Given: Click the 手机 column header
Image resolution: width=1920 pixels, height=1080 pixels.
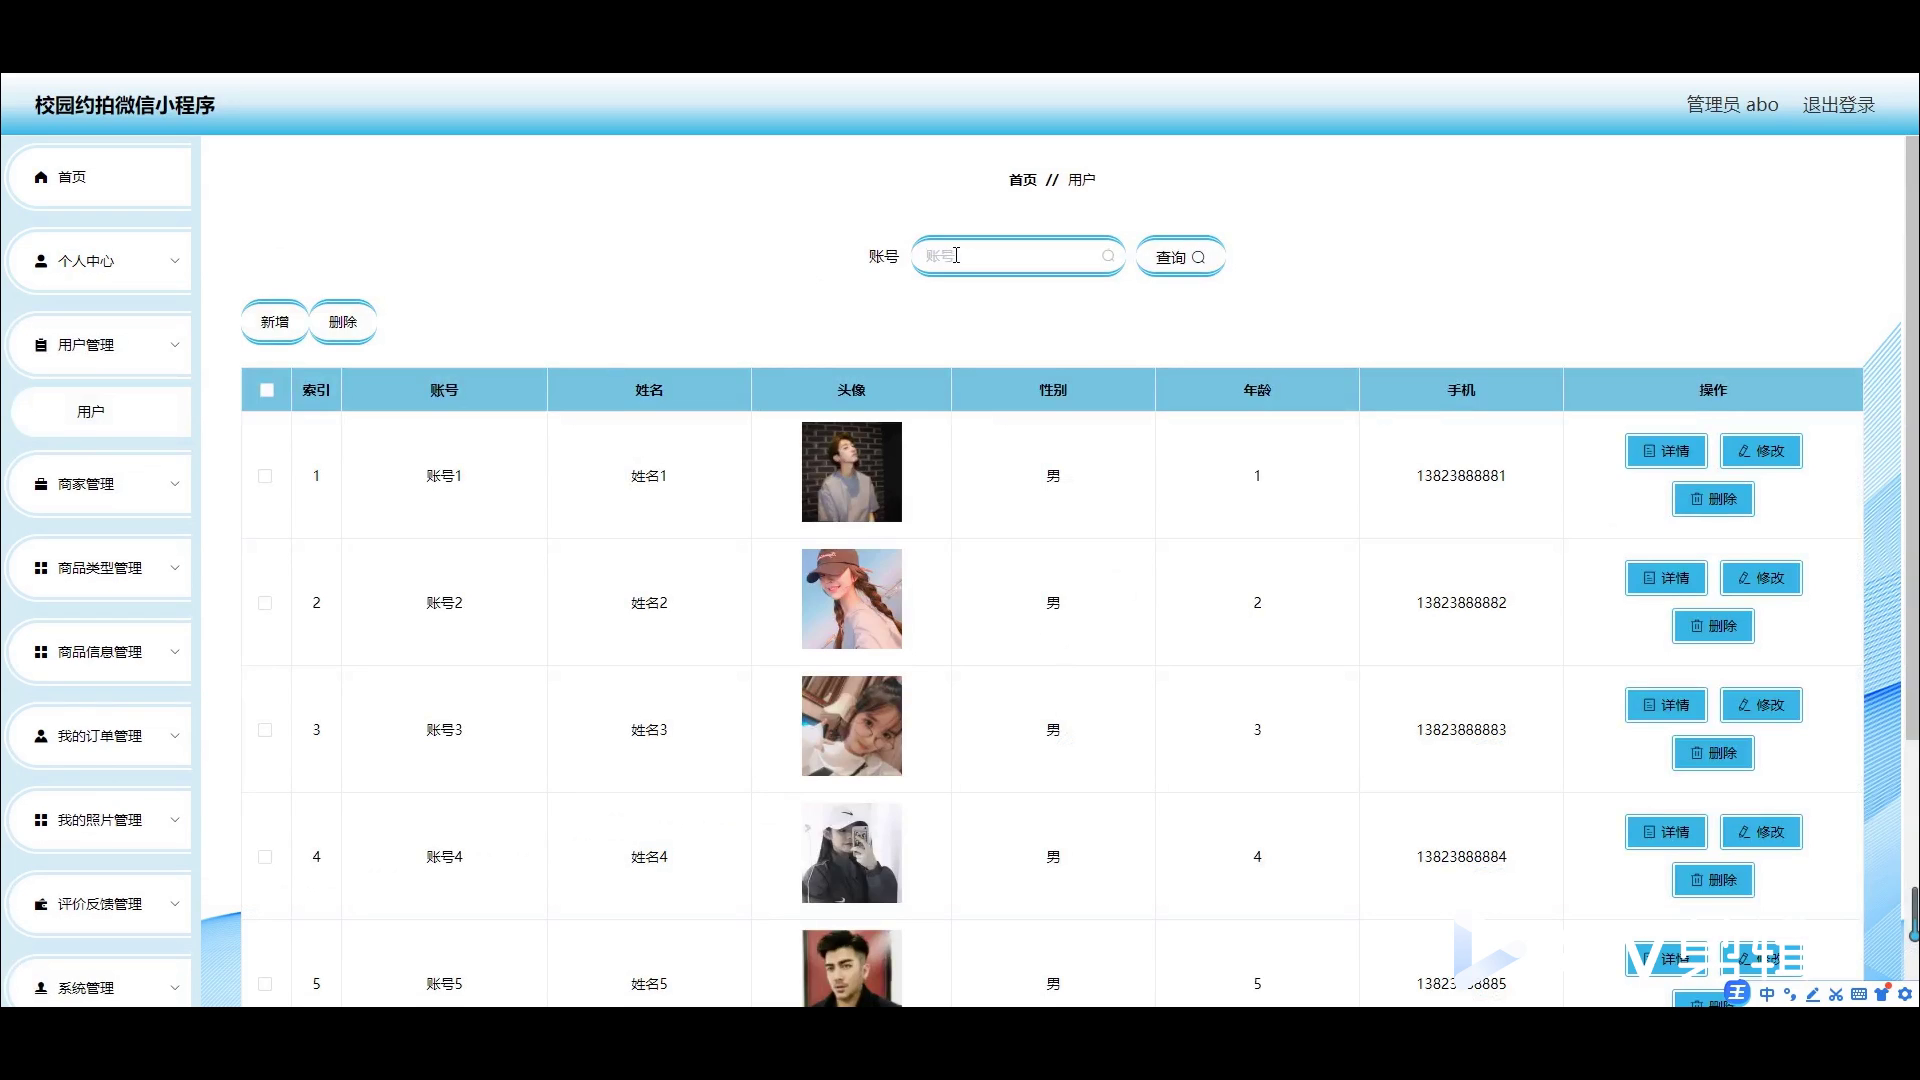Looking at the screenshot, I should pos(1461,390).
